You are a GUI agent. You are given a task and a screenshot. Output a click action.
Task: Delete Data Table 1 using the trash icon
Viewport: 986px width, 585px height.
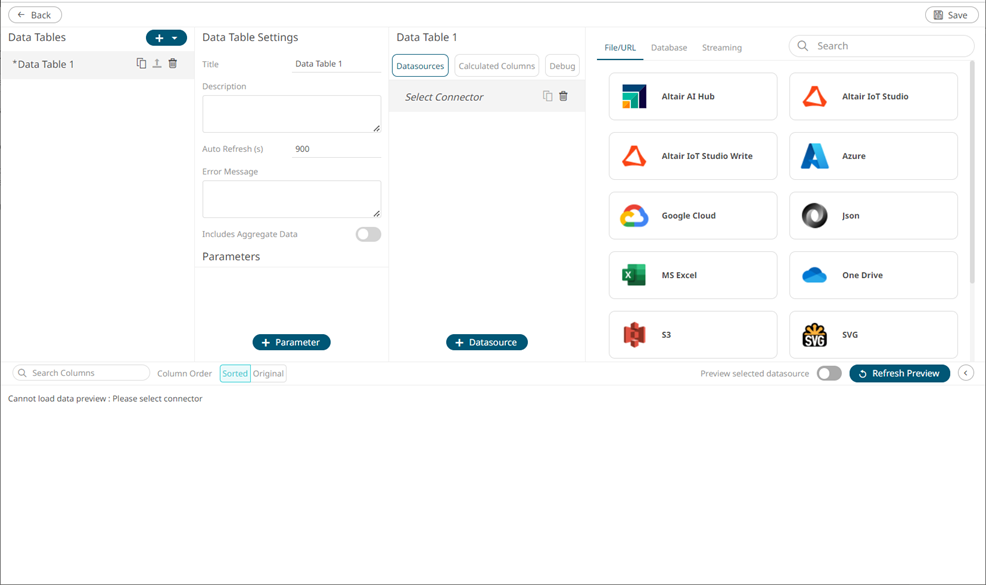173,64
